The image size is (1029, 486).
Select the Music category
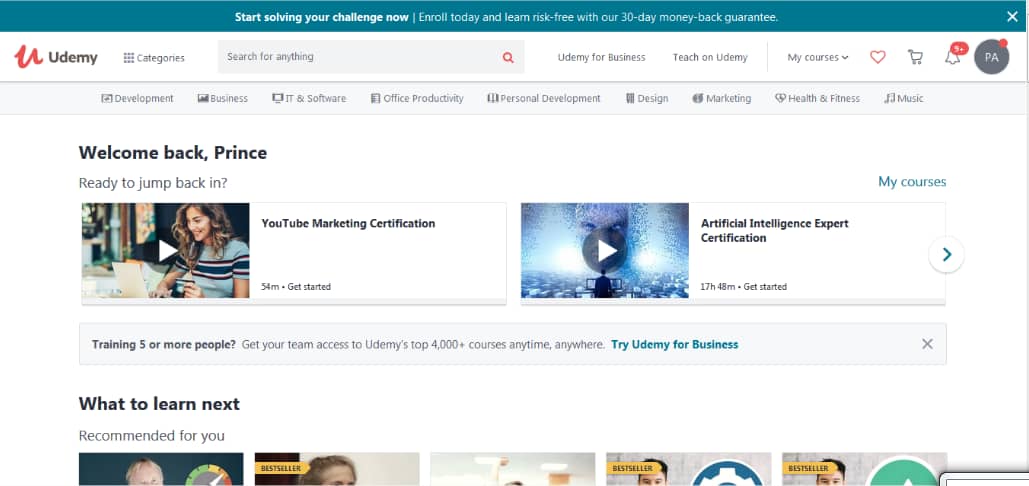904,98
